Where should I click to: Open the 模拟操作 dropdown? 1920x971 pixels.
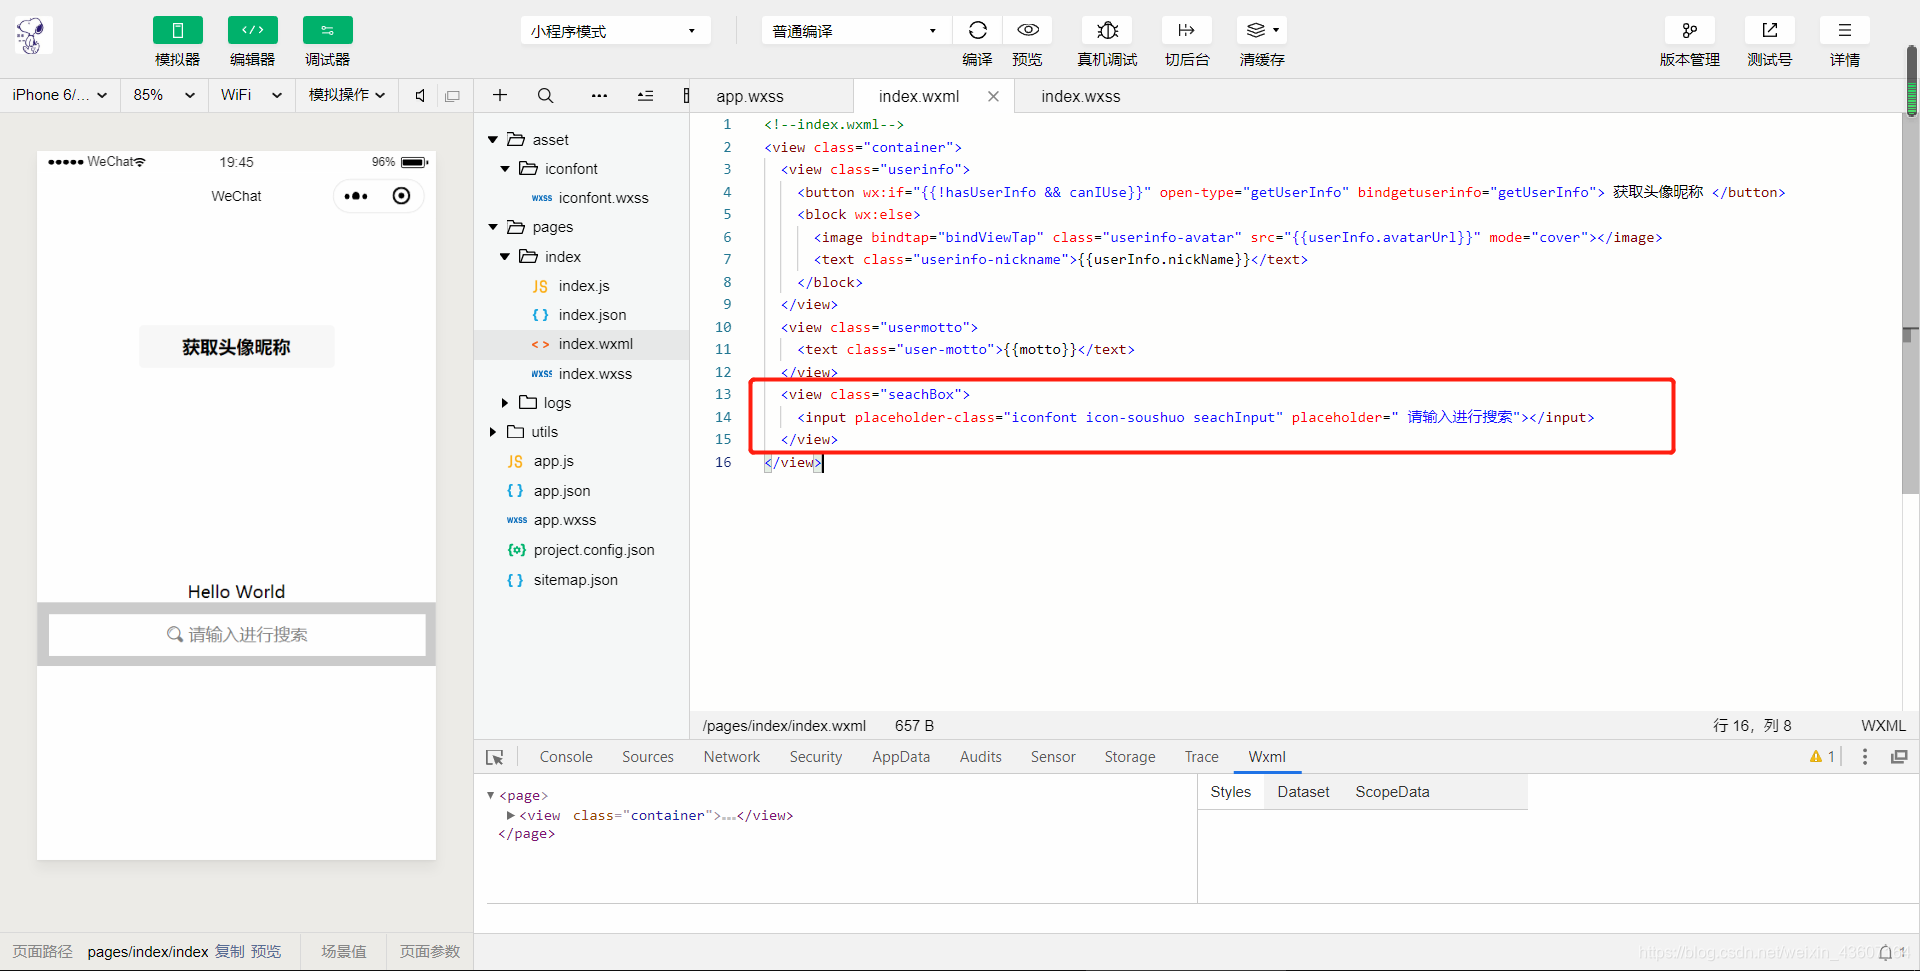(x=347, y=95)
